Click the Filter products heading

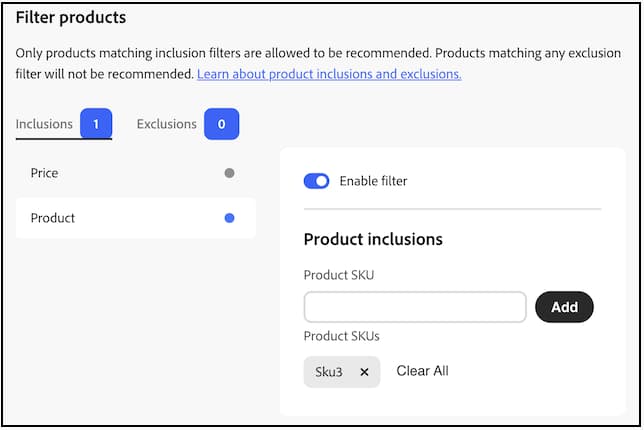(71, 17)
